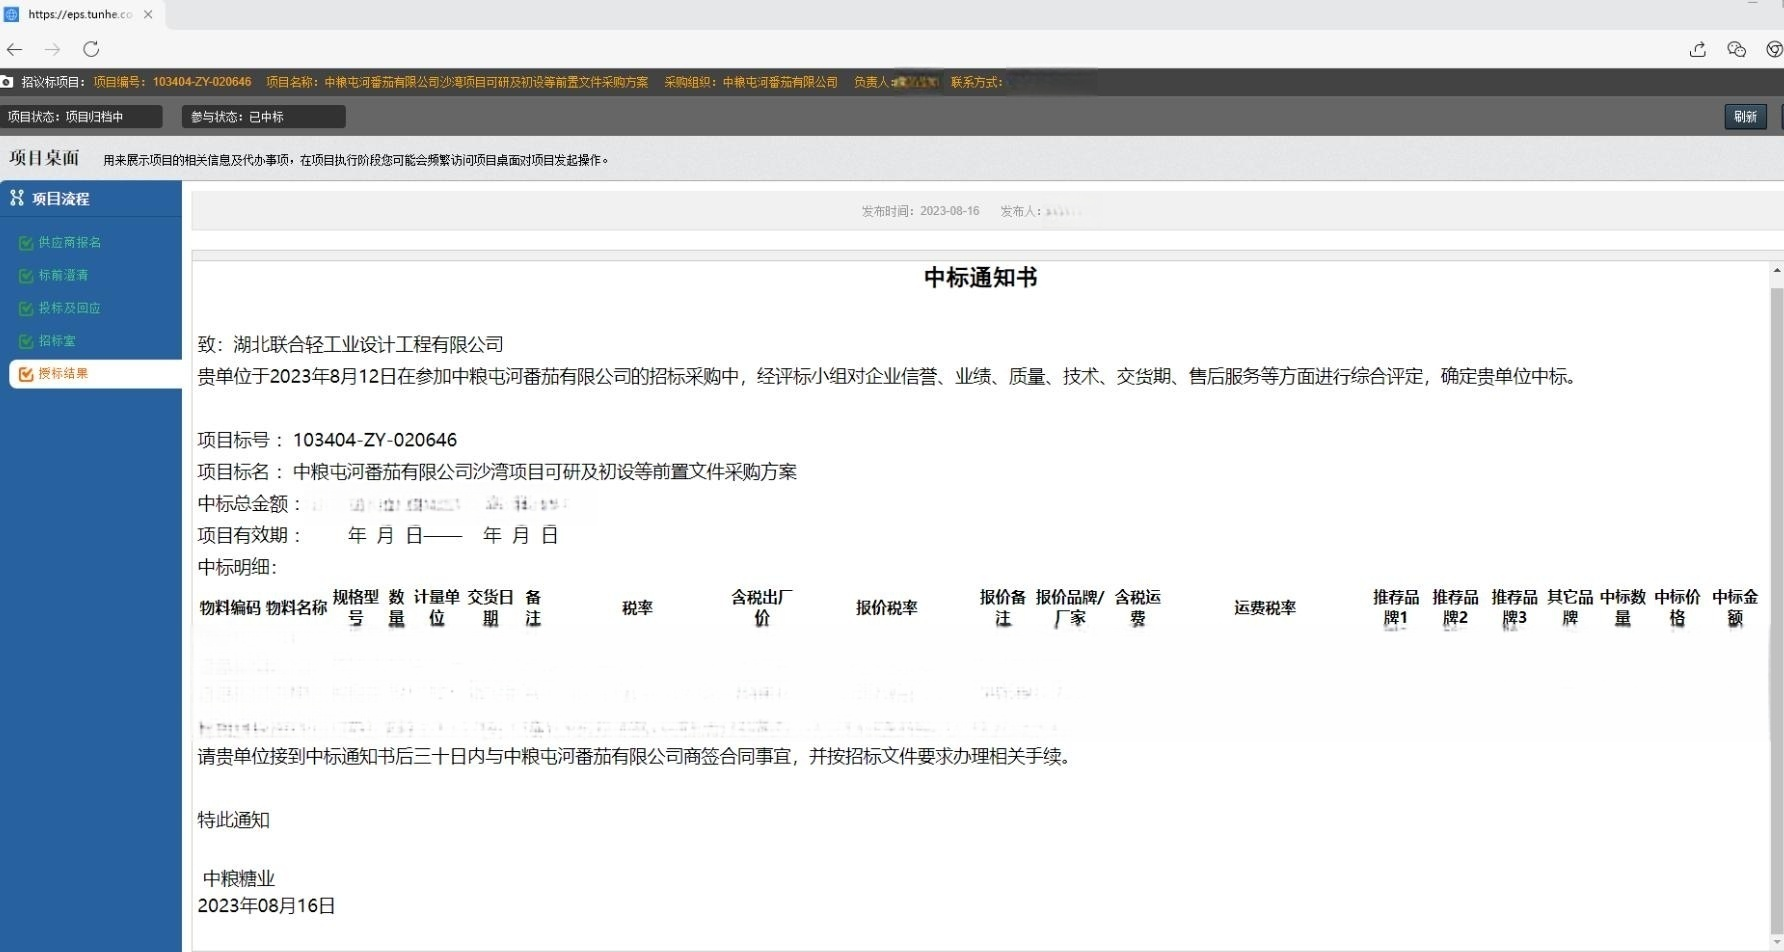
Task: Click the check icon beside 标前澄清
Action: 26,276
